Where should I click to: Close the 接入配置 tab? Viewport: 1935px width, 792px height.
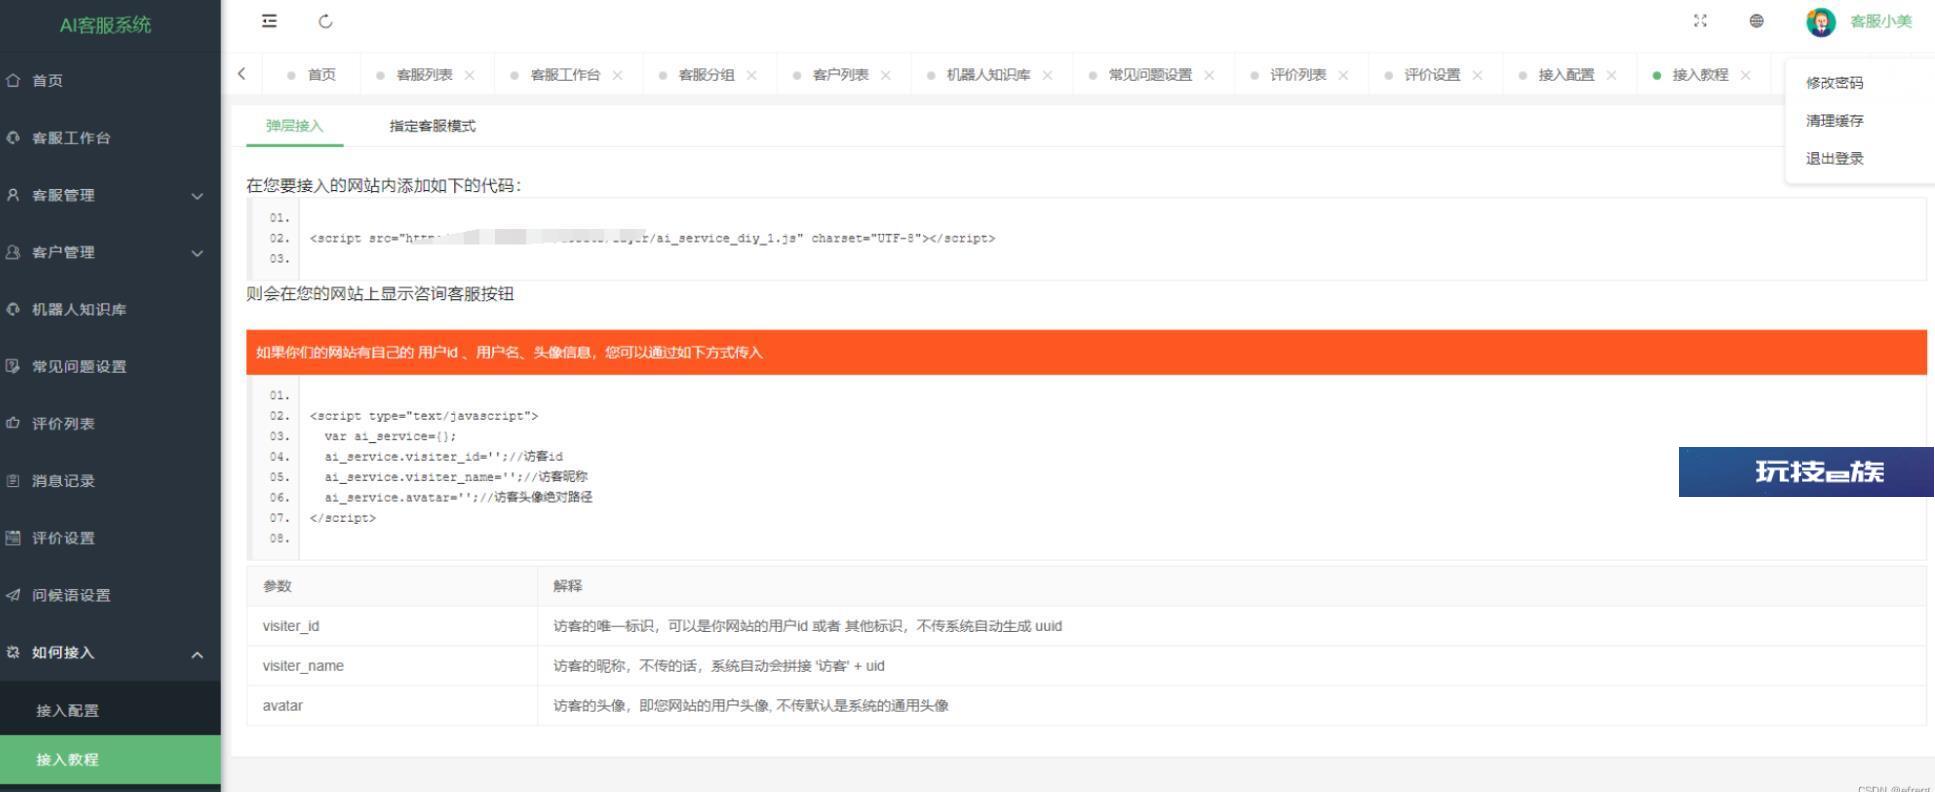pyautogui.click(x=1612, y=75)
